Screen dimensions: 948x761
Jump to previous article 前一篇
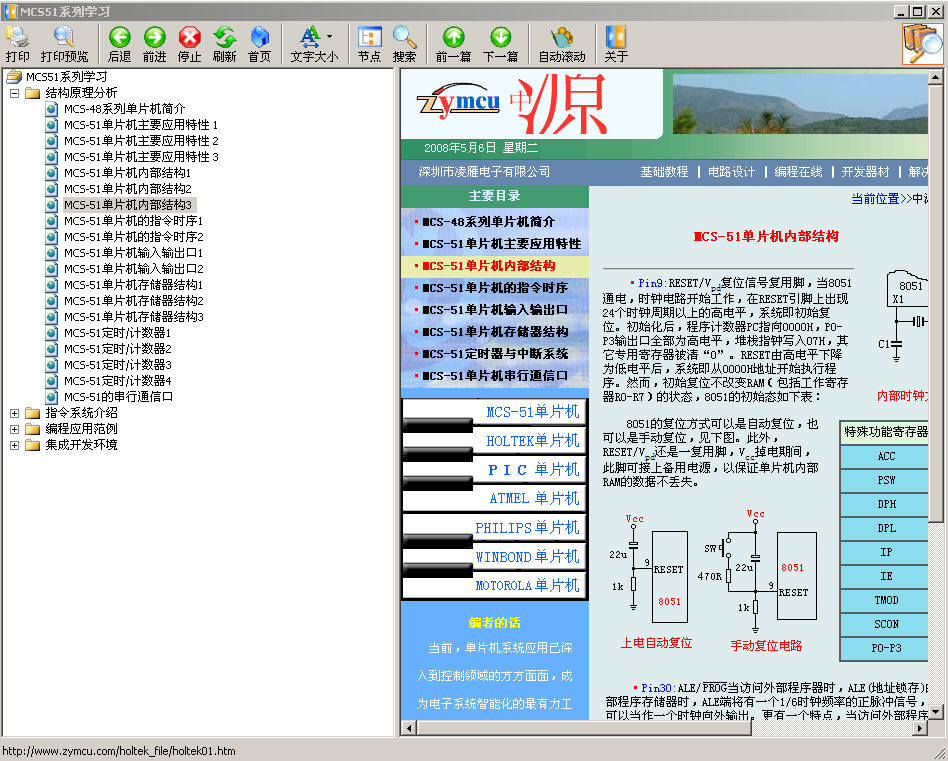[x=453, y=44]
